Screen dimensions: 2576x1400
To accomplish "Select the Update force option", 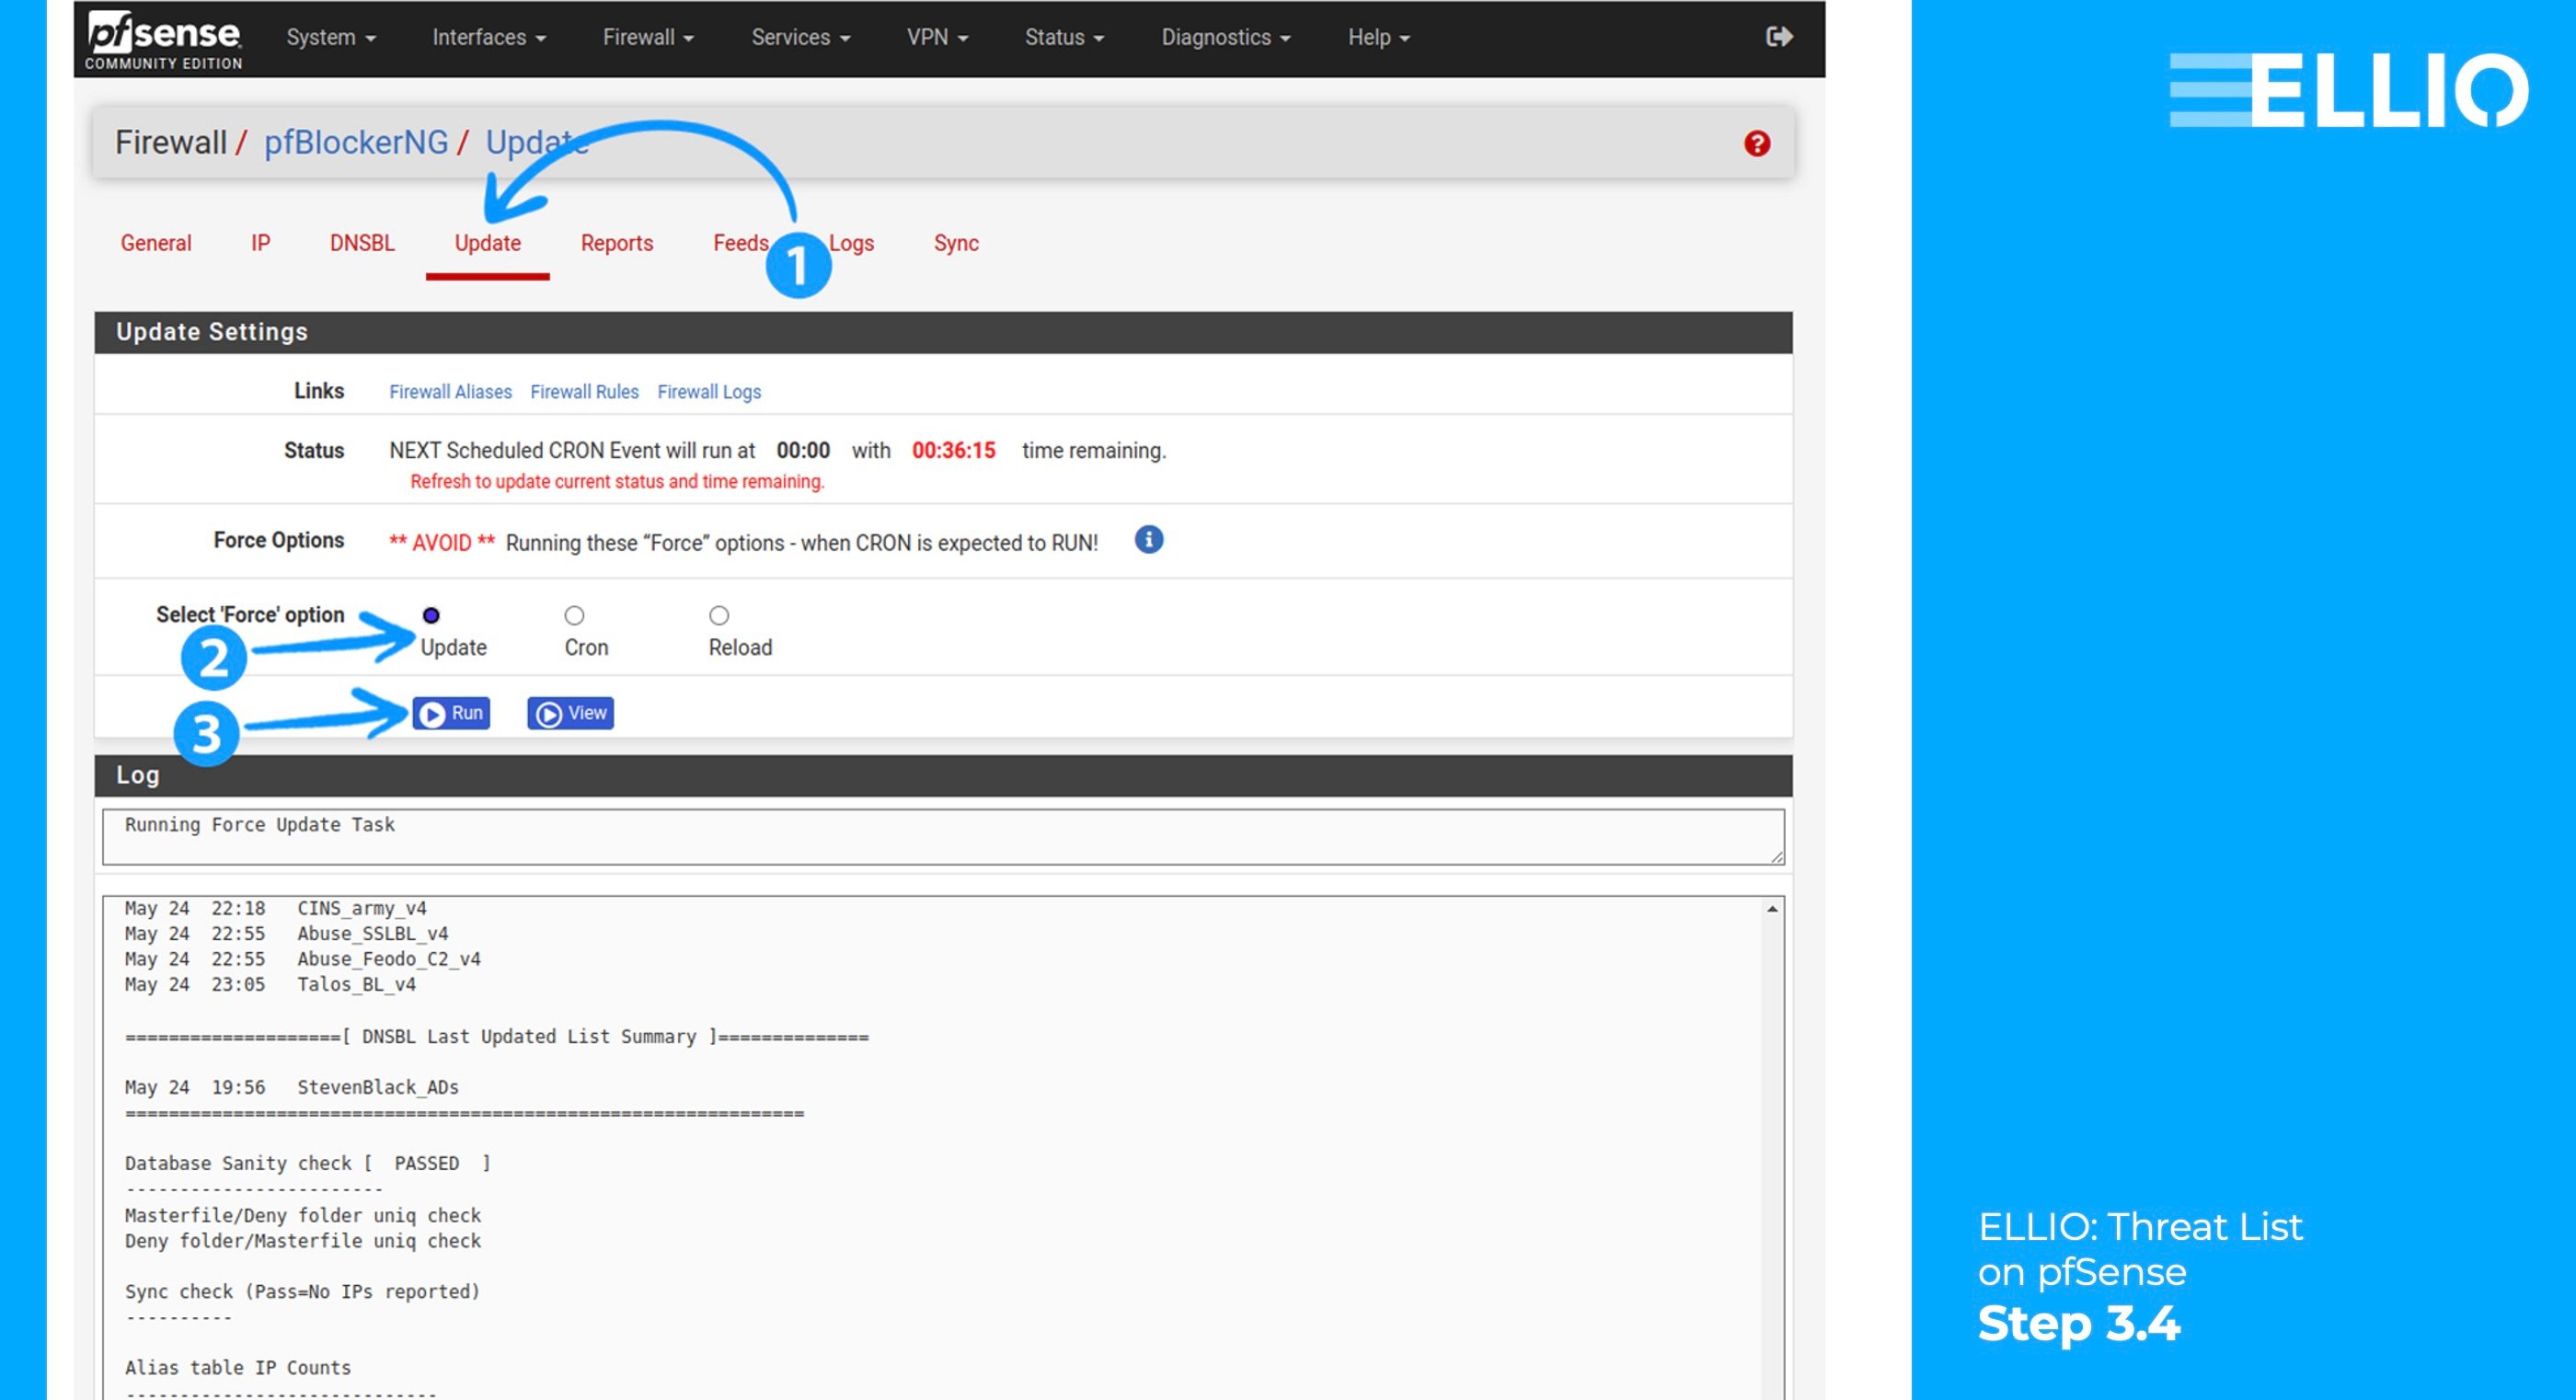I will pos(430,615).
